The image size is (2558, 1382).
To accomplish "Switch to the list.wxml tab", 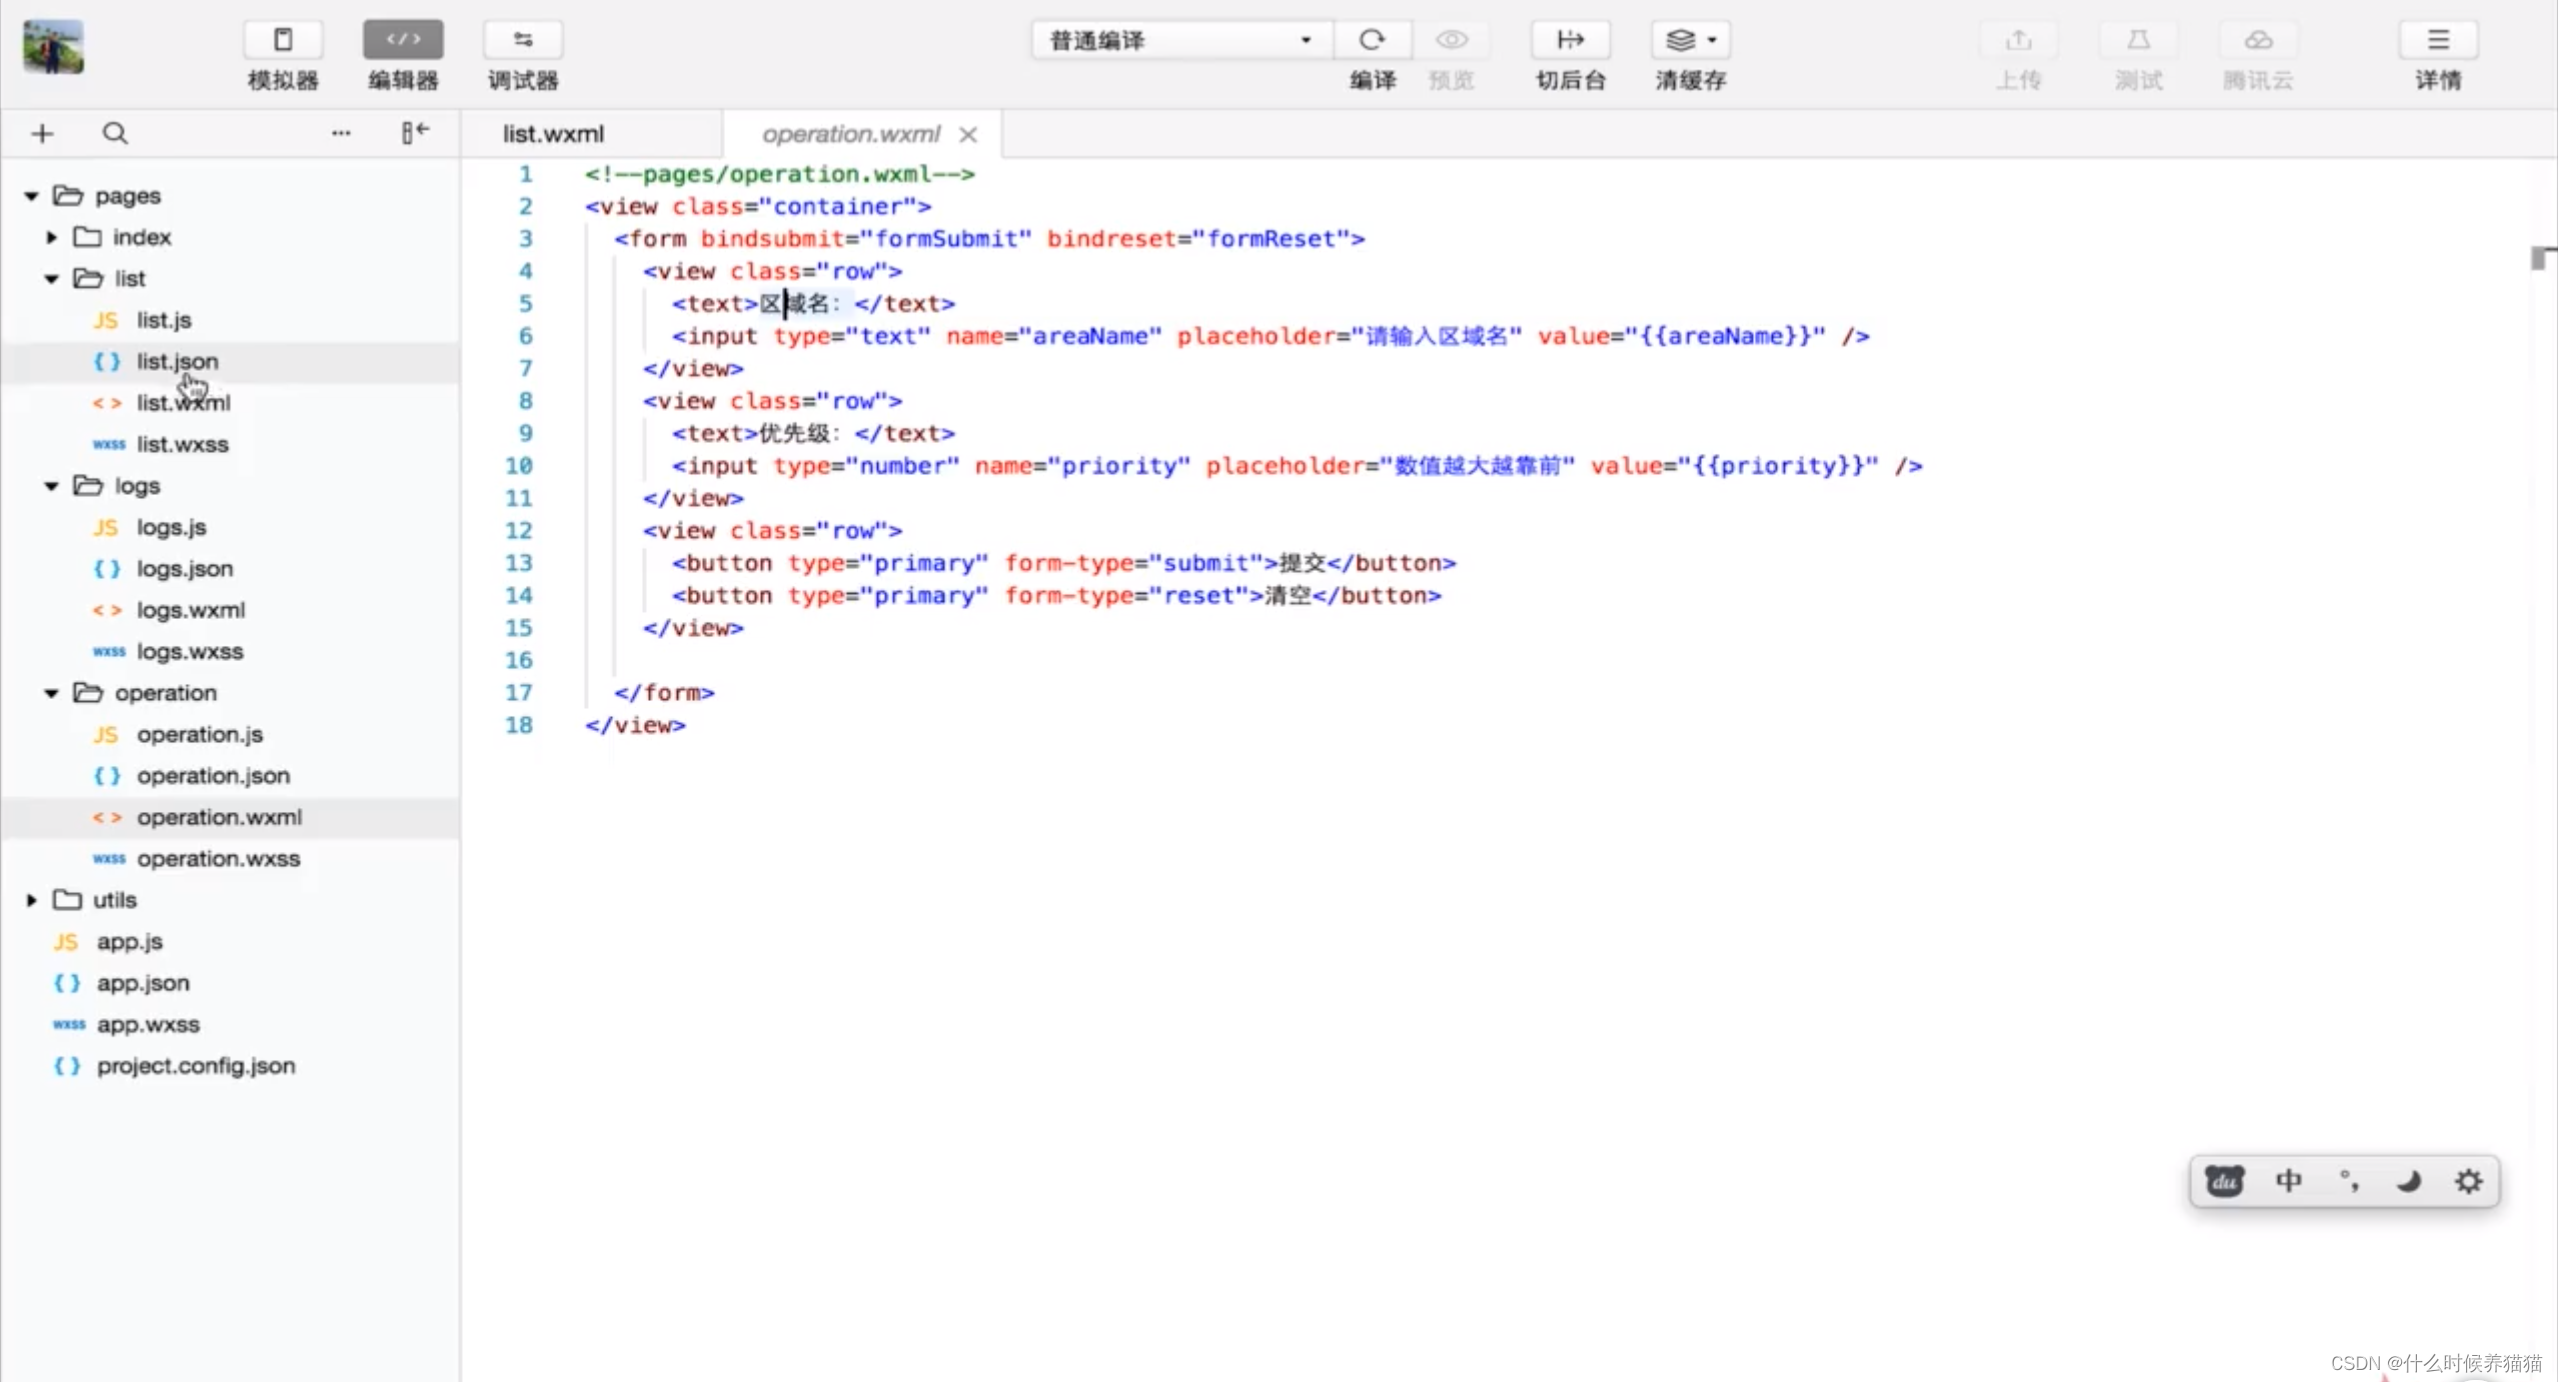I will (553, 134).
